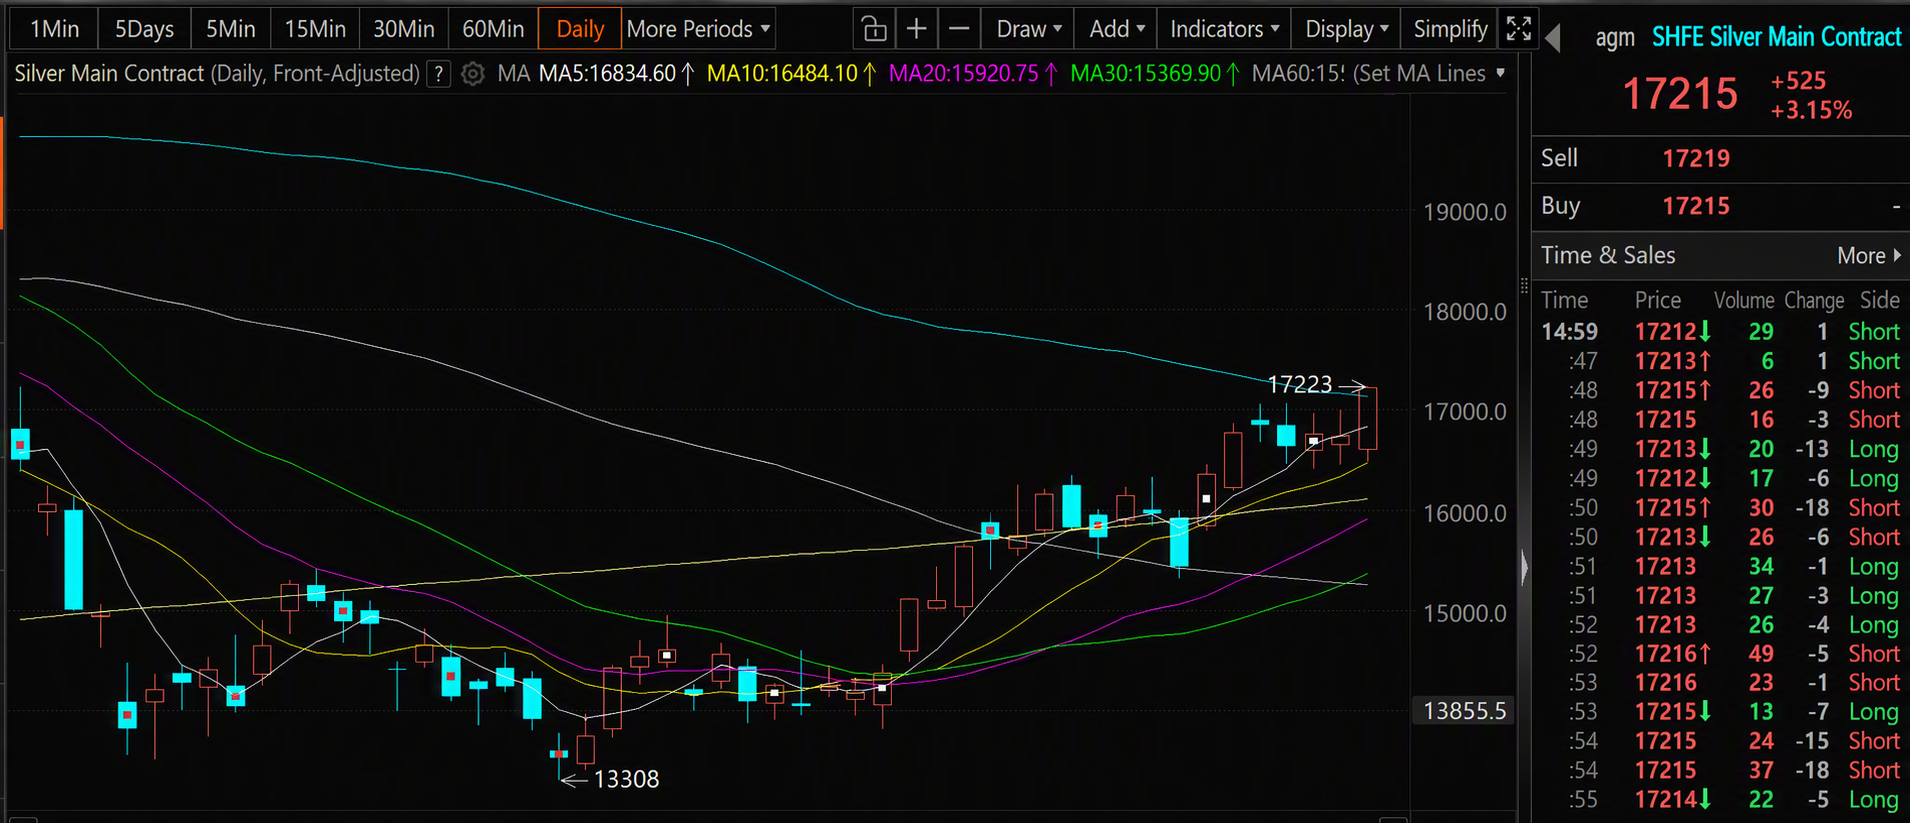Click the 19000.0 axis label
Image resolution: width=1910 pixels, height=823 pixels.
point(1464,212)
